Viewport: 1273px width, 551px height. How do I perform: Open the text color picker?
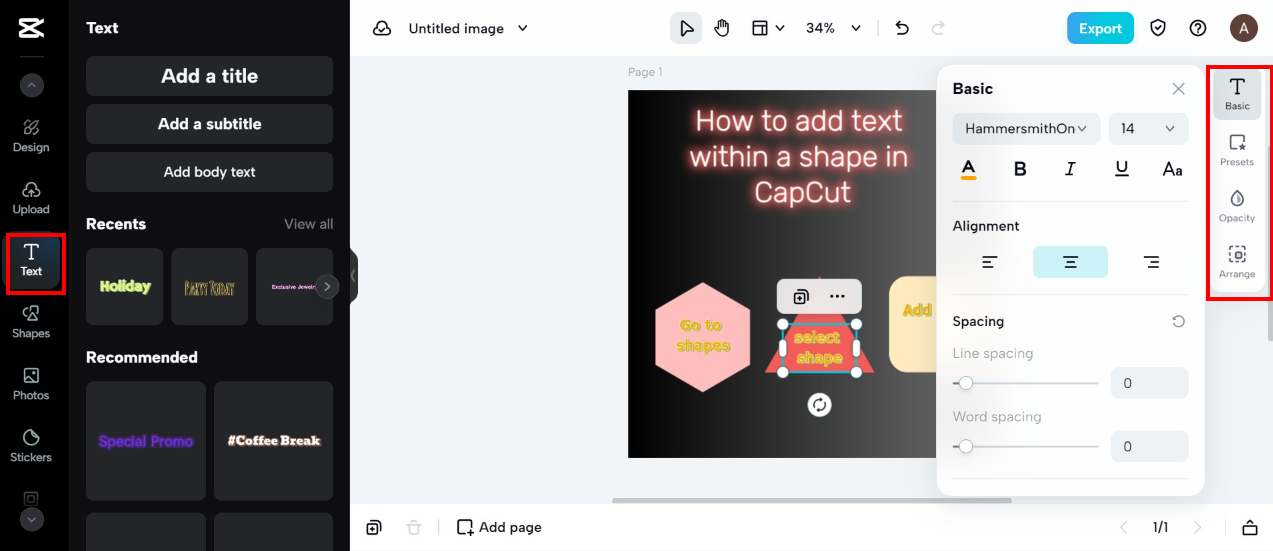[x=968, y=169]
